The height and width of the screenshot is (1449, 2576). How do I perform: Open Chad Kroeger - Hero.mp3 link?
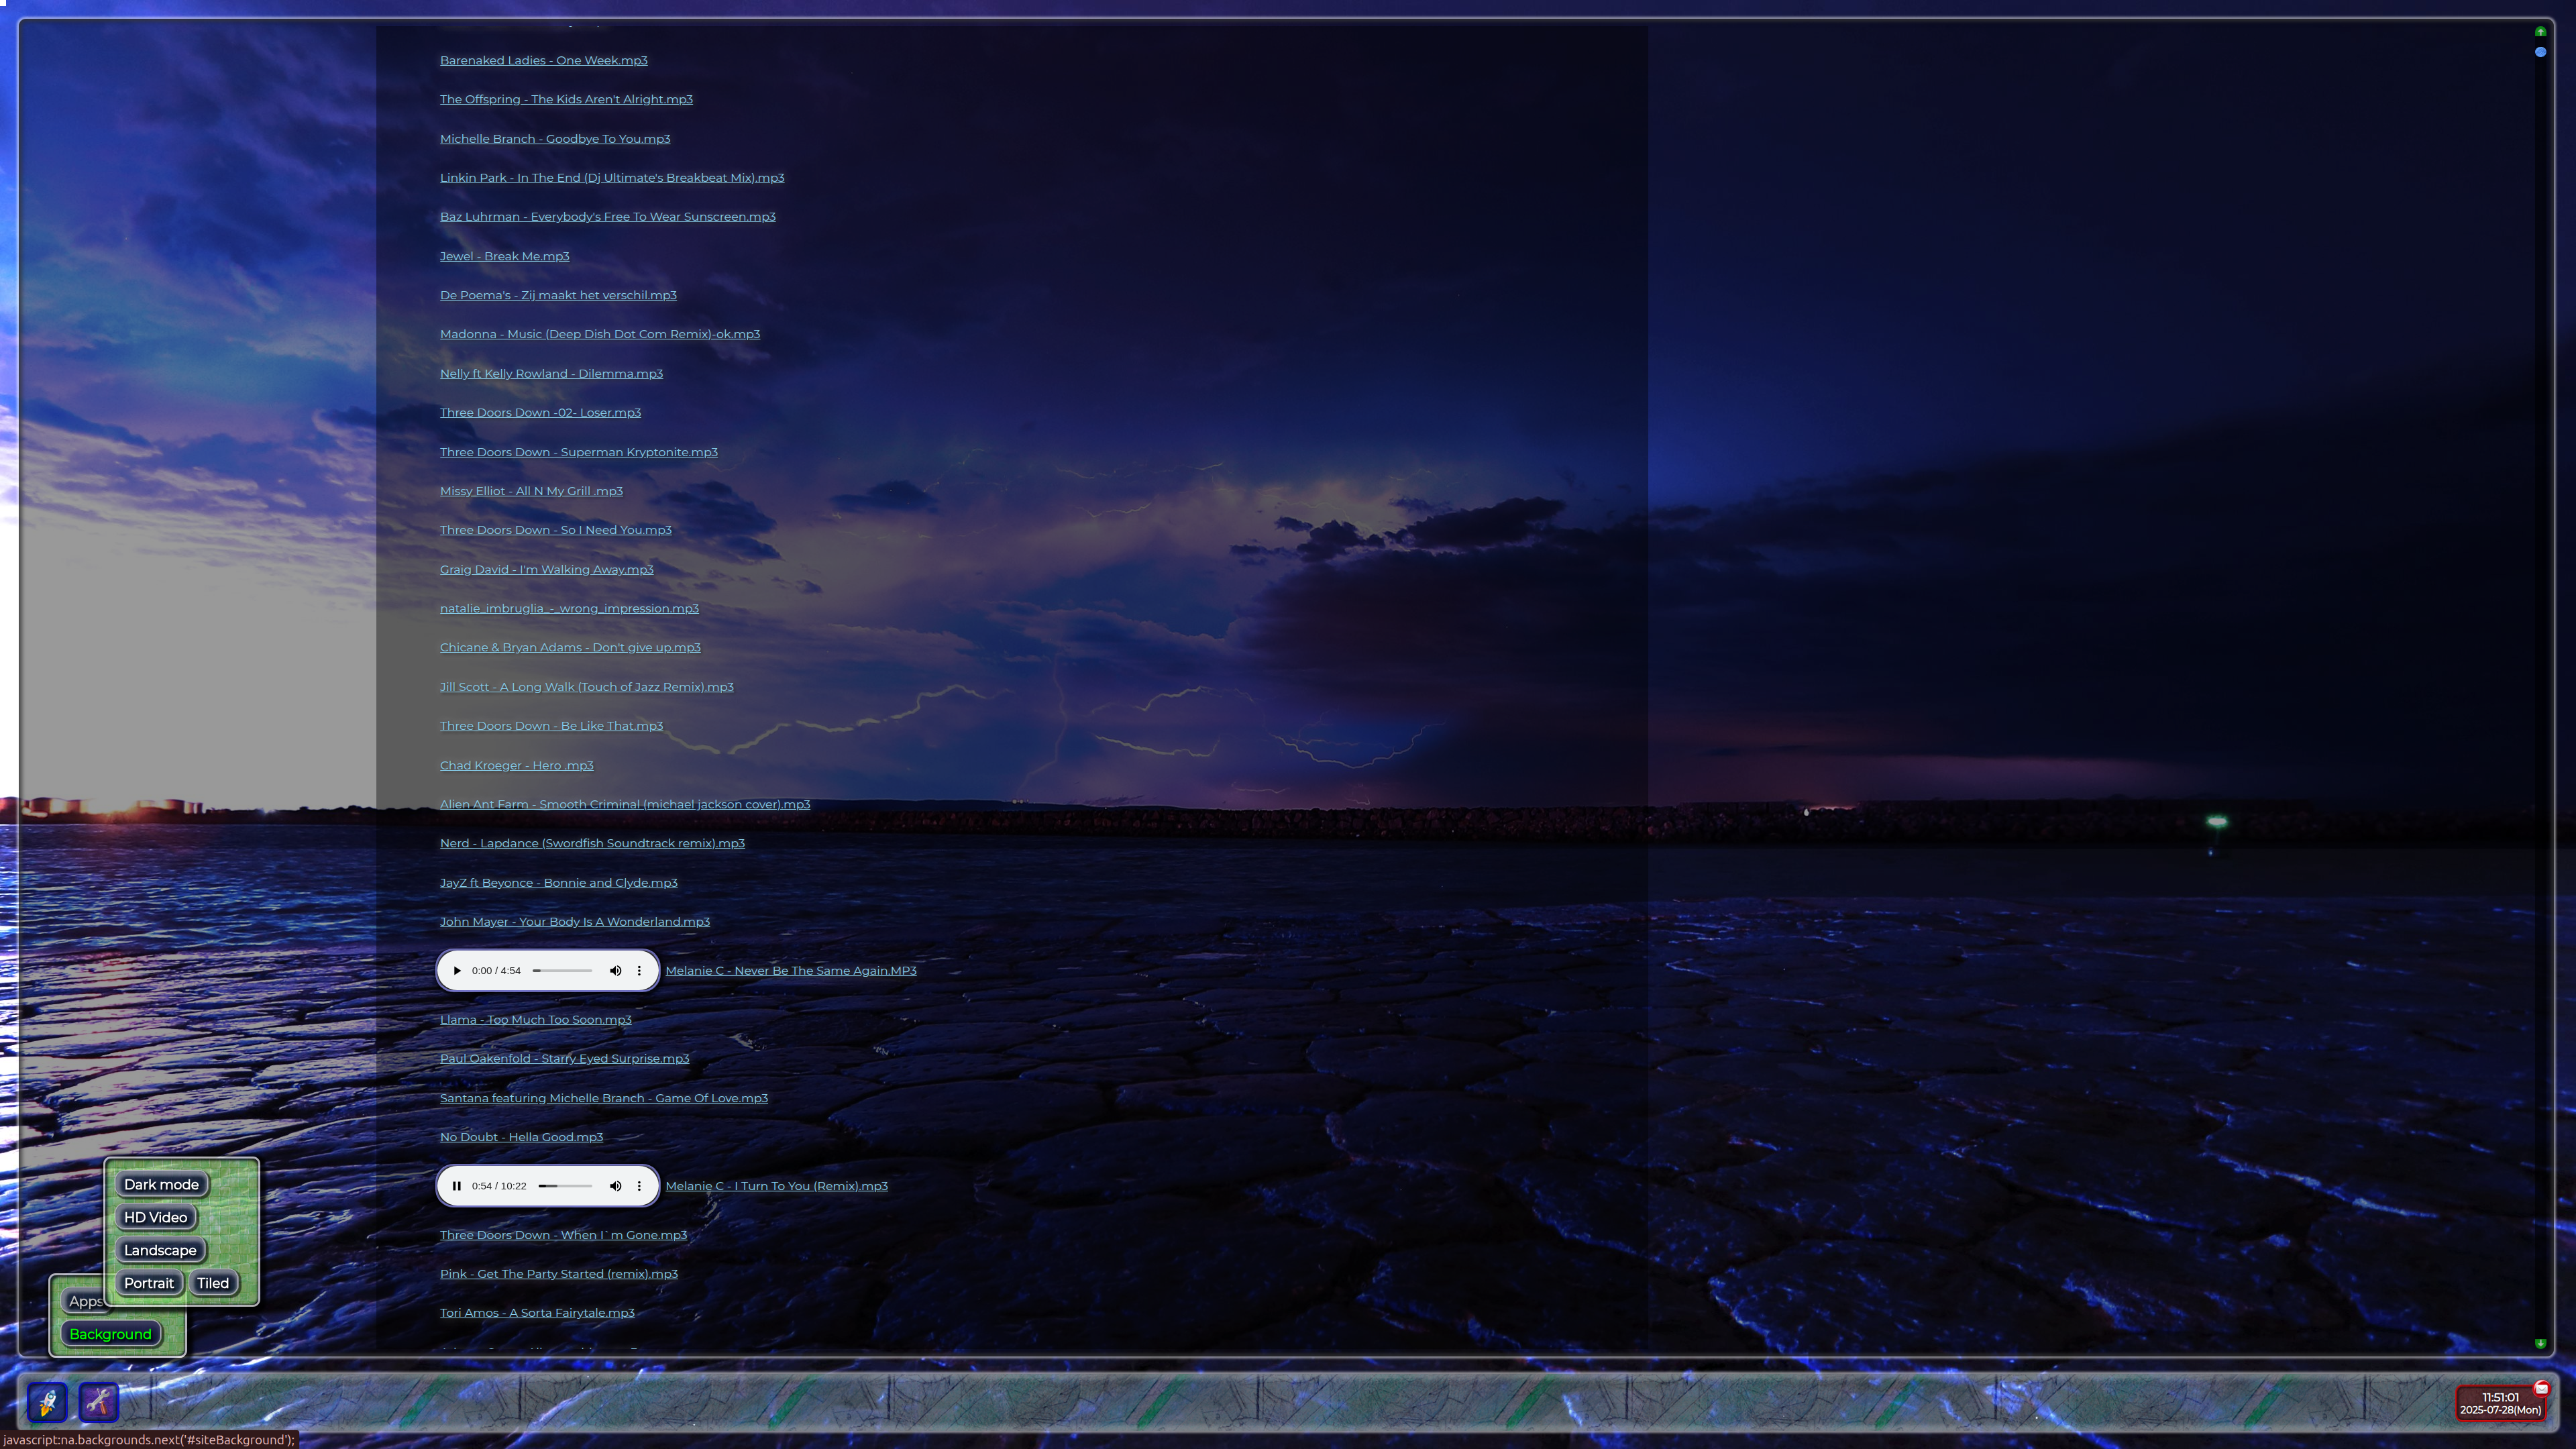516,766
